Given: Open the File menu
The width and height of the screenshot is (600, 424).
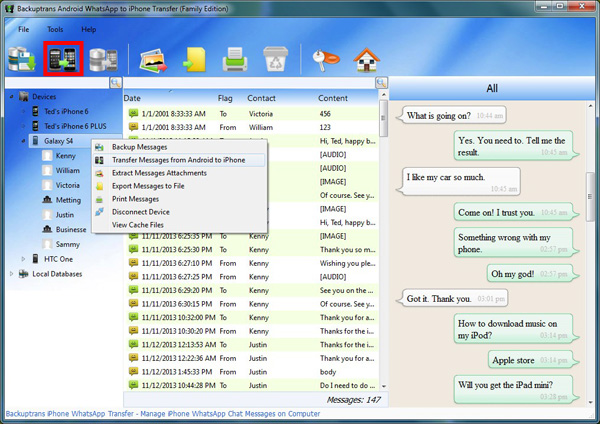Looking at the screenshot, I should click(x=23, y=29).
